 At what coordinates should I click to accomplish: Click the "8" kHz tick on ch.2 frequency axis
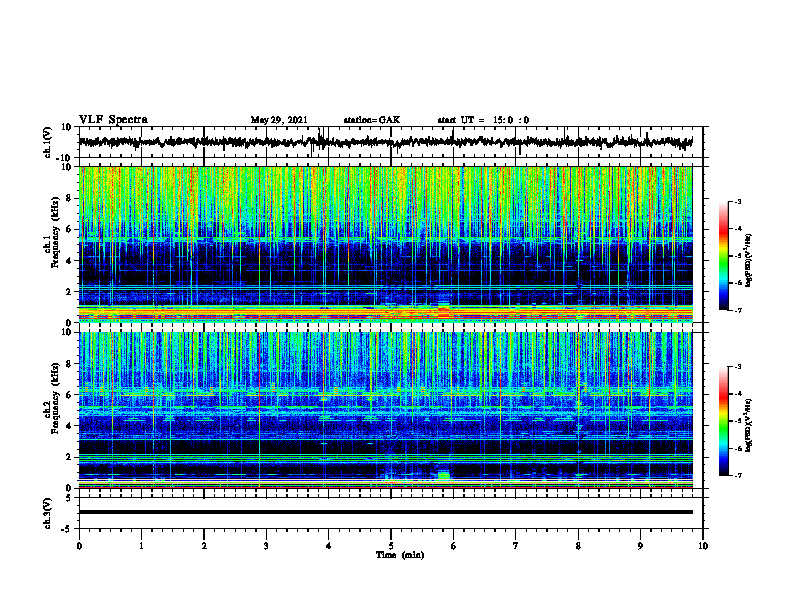(x=69, y=364)
